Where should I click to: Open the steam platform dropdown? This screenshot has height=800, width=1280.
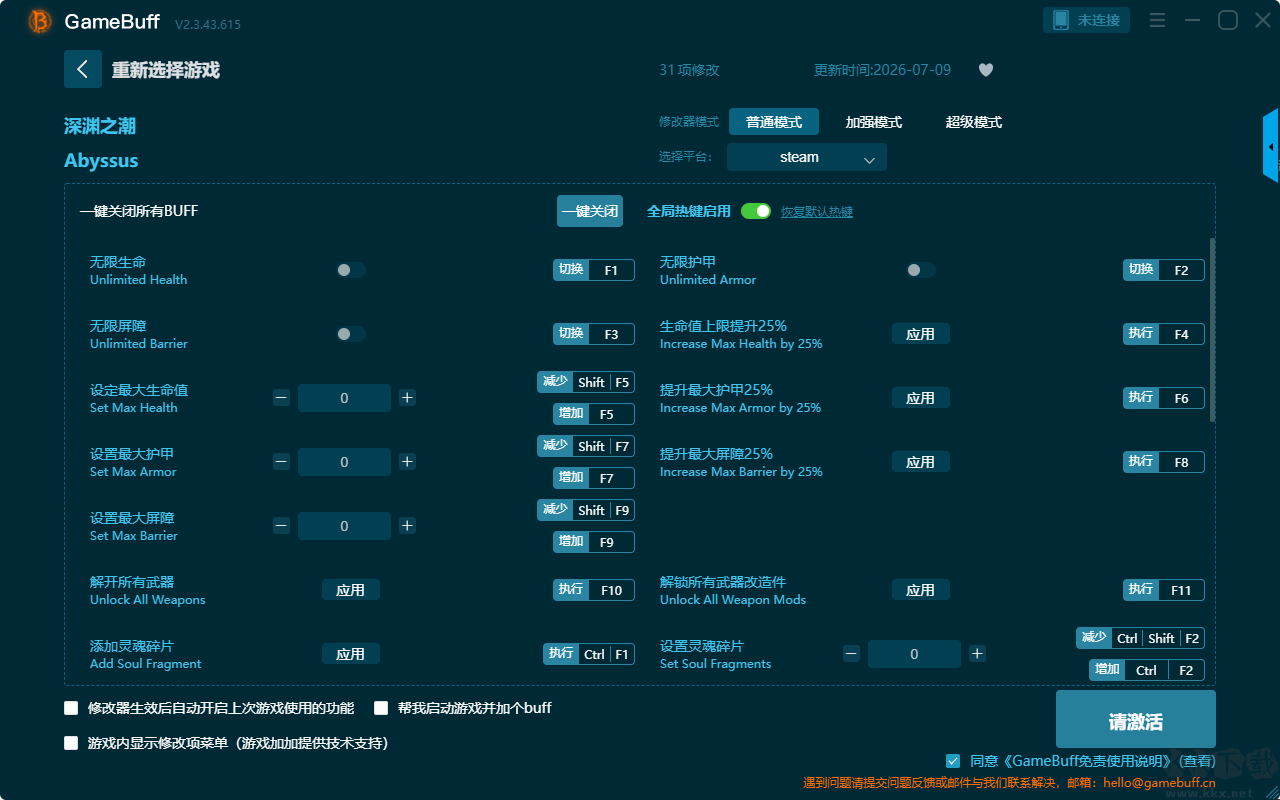(x=807, y=157)
